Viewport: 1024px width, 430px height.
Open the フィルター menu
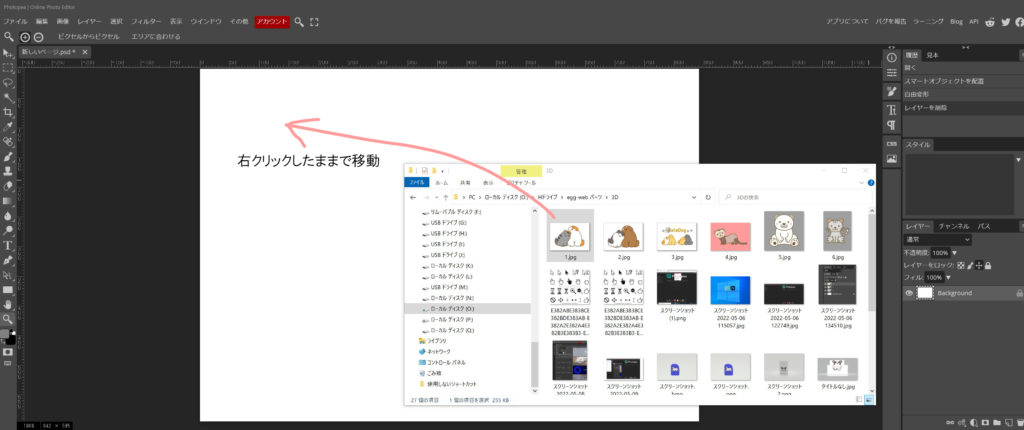click(x=146, y=21)
